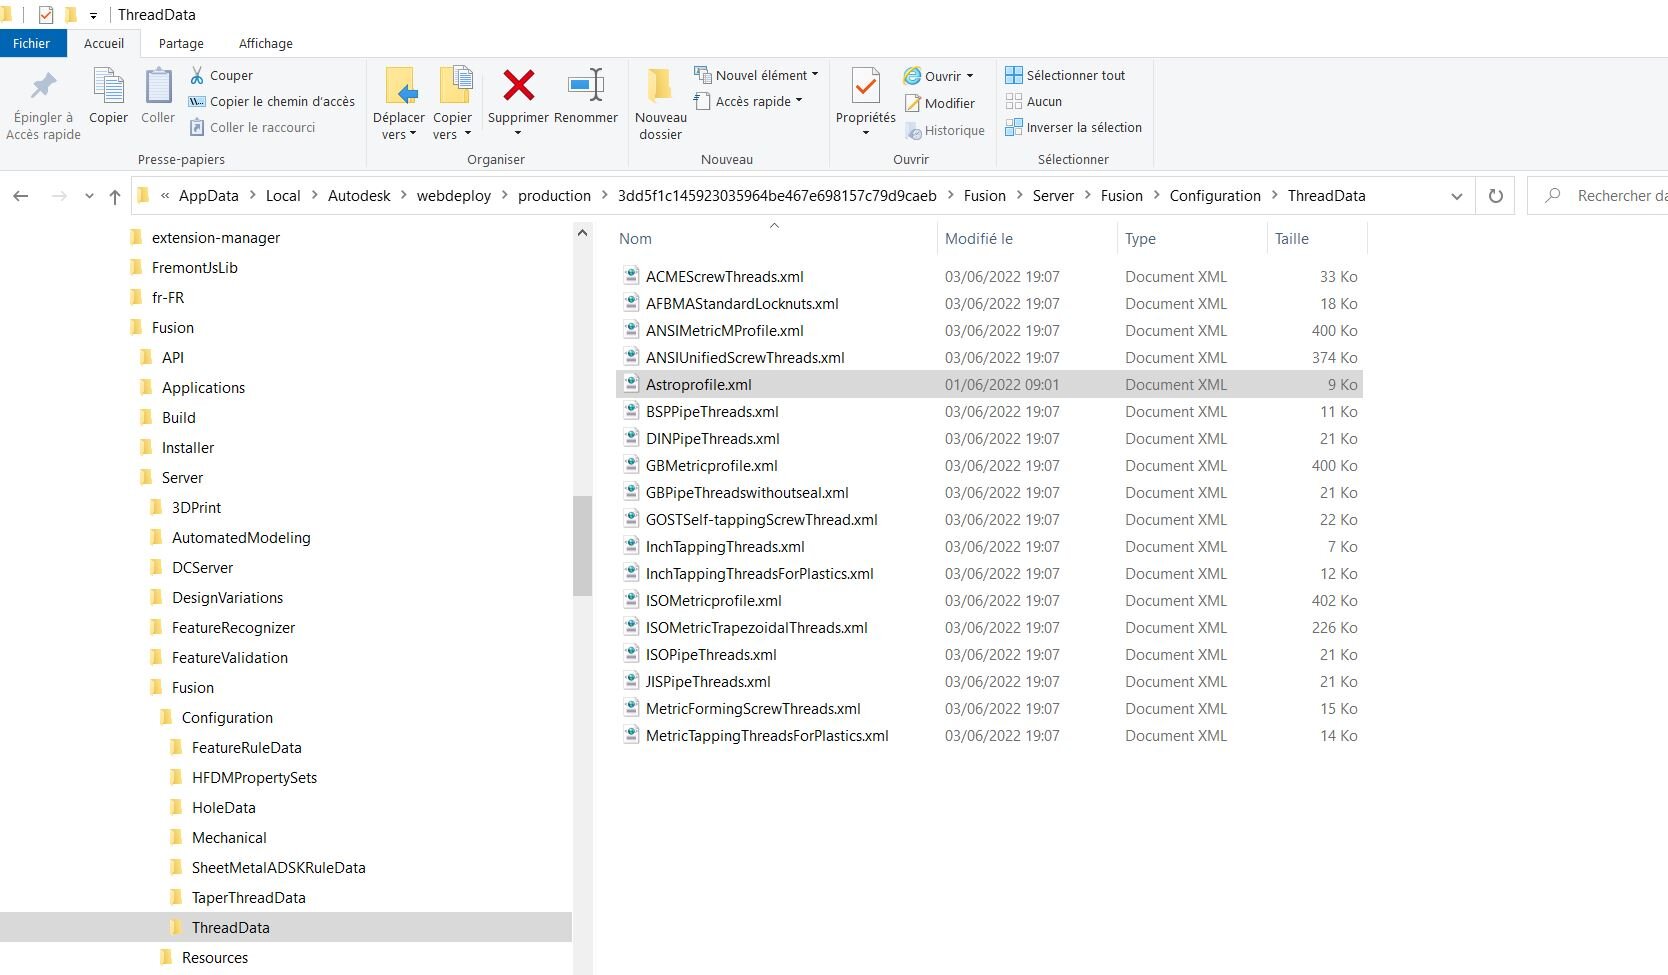Refresh the ThreadData folder view
Image resolution: width=1668 pixels, height=975 pixels.
(x=1496, y=196)
